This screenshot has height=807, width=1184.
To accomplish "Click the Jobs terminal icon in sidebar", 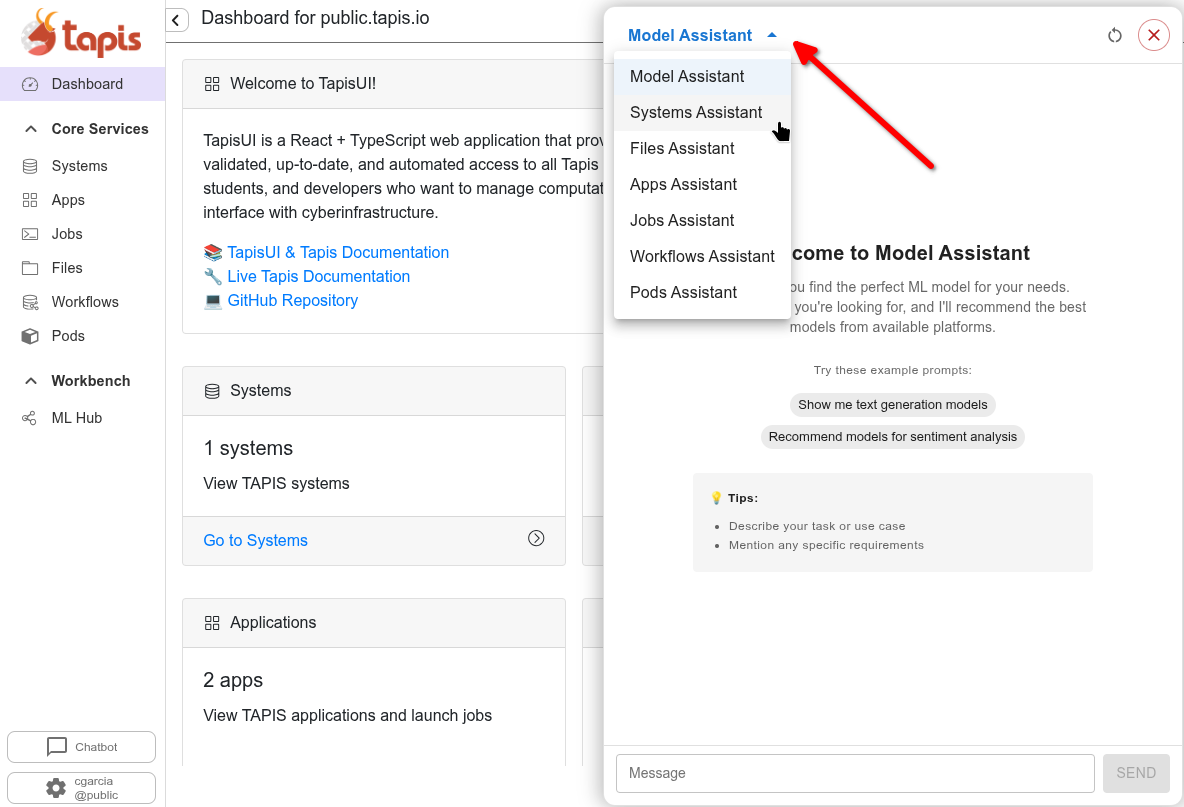I will [30, 234].
